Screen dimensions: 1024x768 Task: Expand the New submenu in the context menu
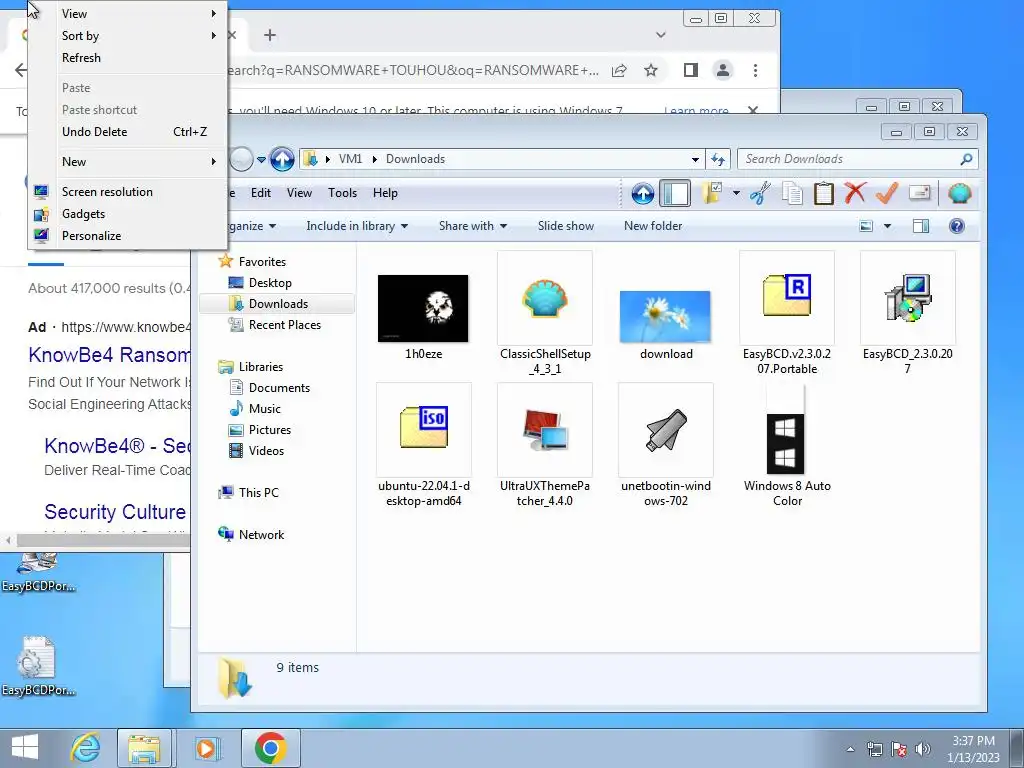coord(127,162)
